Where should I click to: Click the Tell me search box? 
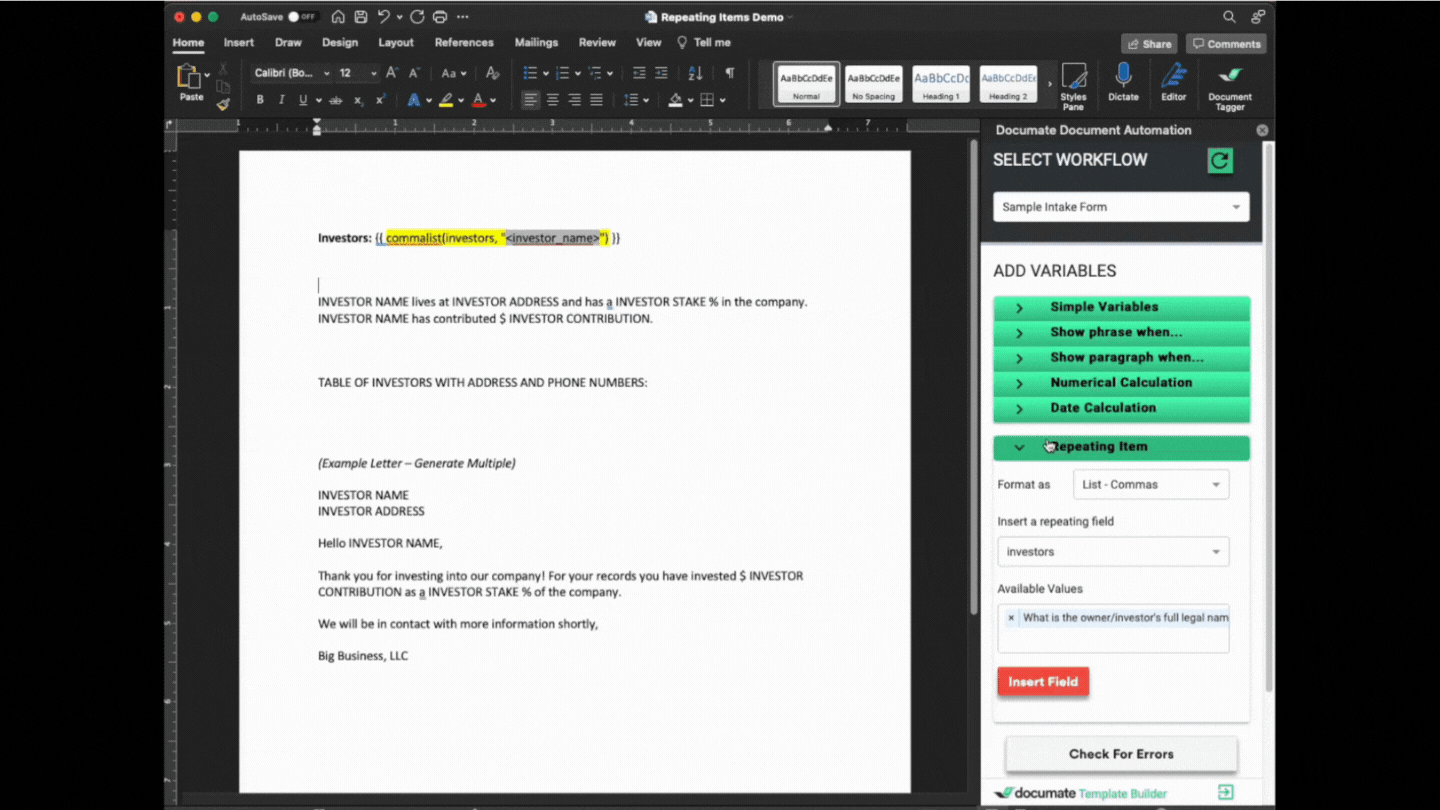point(704,43)
